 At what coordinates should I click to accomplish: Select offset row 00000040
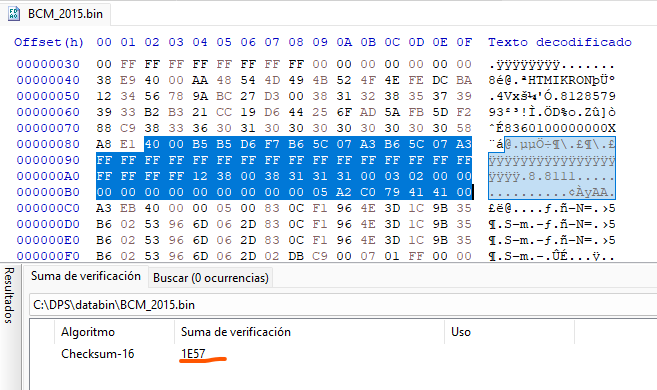click(x=48, y=80)
